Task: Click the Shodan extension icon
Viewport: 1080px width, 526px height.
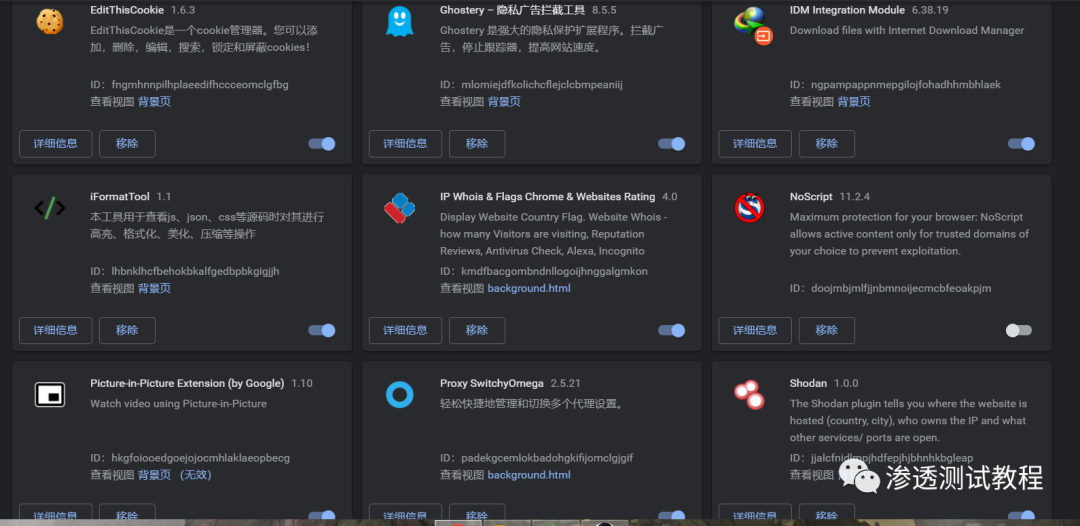Action: [749, 394]
